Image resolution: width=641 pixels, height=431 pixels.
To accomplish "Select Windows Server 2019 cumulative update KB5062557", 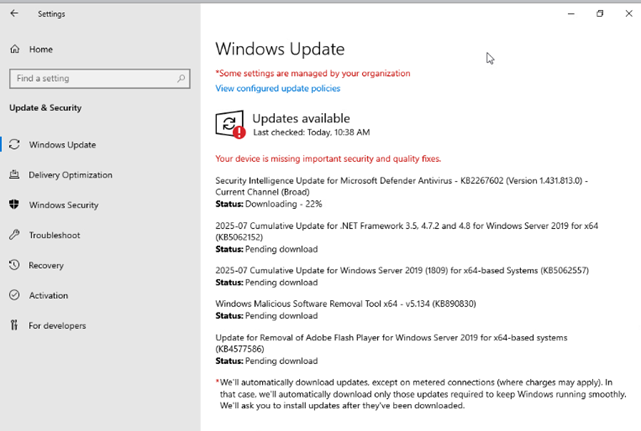I will pyautogui.click(x=402, y=270).
